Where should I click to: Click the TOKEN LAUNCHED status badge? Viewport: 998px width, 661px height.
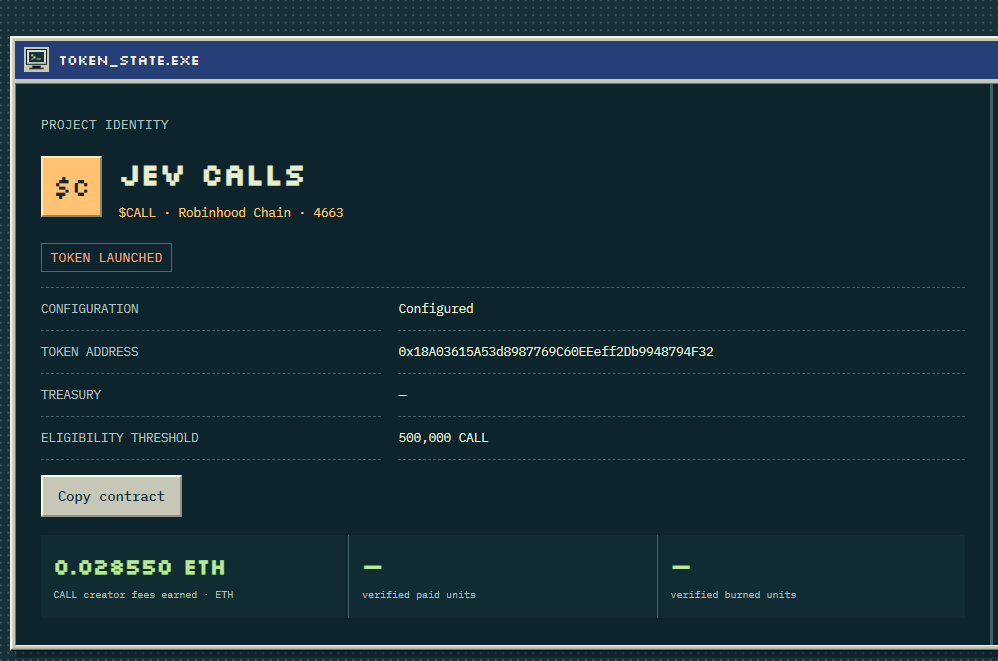(106, 258)
